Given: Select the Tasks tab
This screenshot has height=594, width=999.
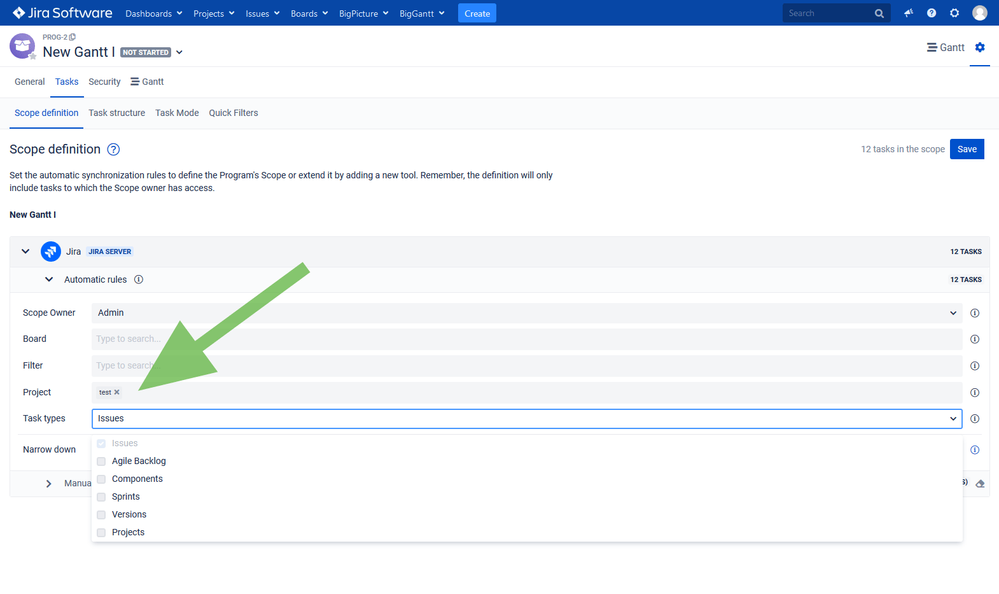Looking at the screenshot, I should pyautogui.click(x=66, y=82).
